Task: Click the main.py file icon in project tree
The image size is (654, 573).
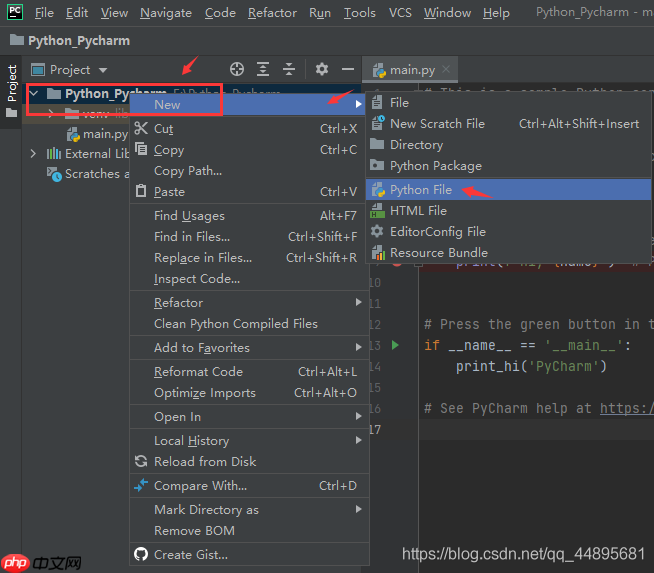Action: click(73, 134)
